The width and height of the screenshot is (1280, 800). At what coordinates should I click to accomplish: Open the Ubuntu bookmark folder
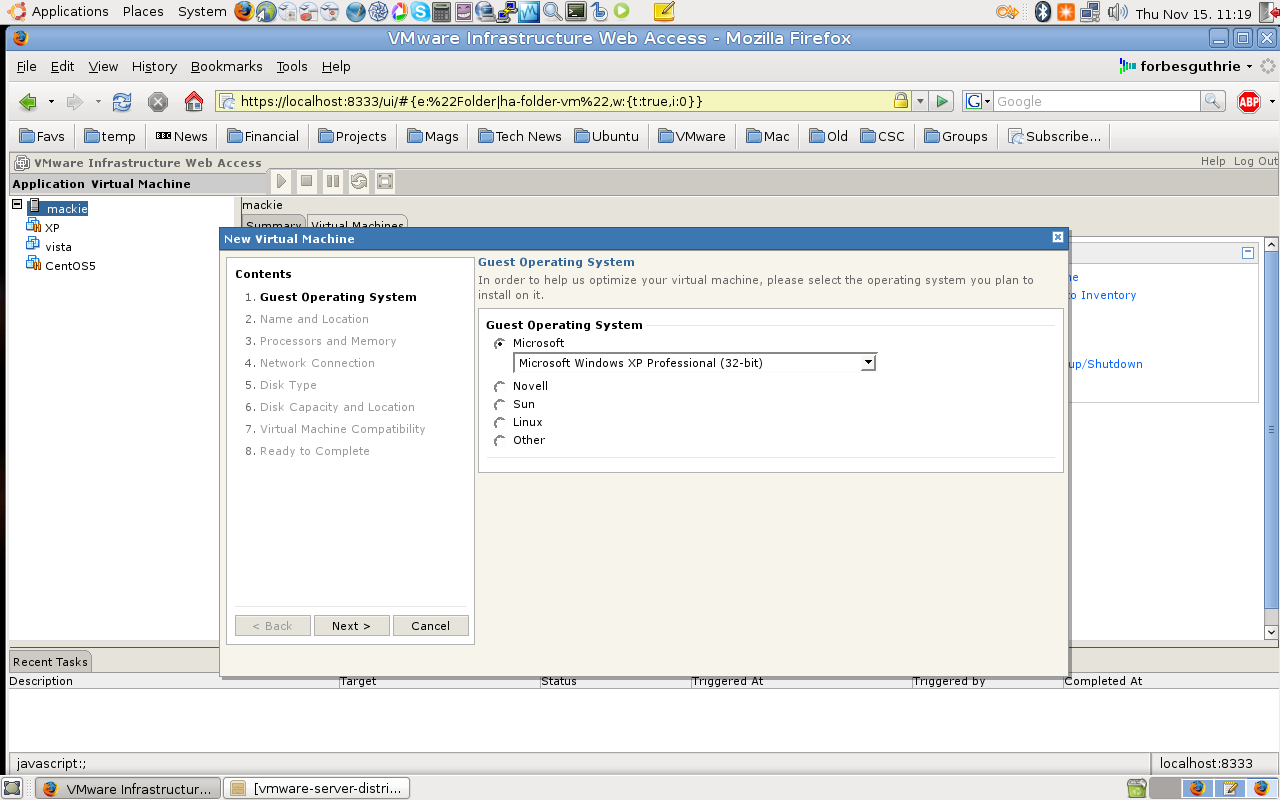pos(606,136)
